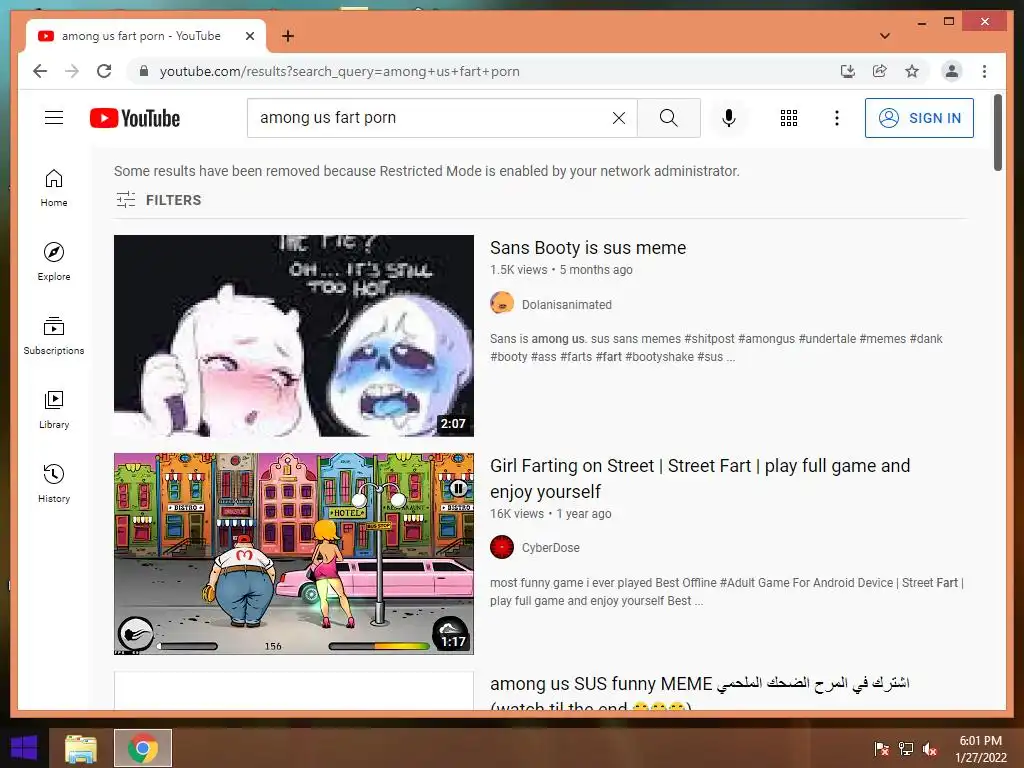Viewport: 1024px width, 768px height.
Task: Open the FILTERS options
Action: [159, 200]
